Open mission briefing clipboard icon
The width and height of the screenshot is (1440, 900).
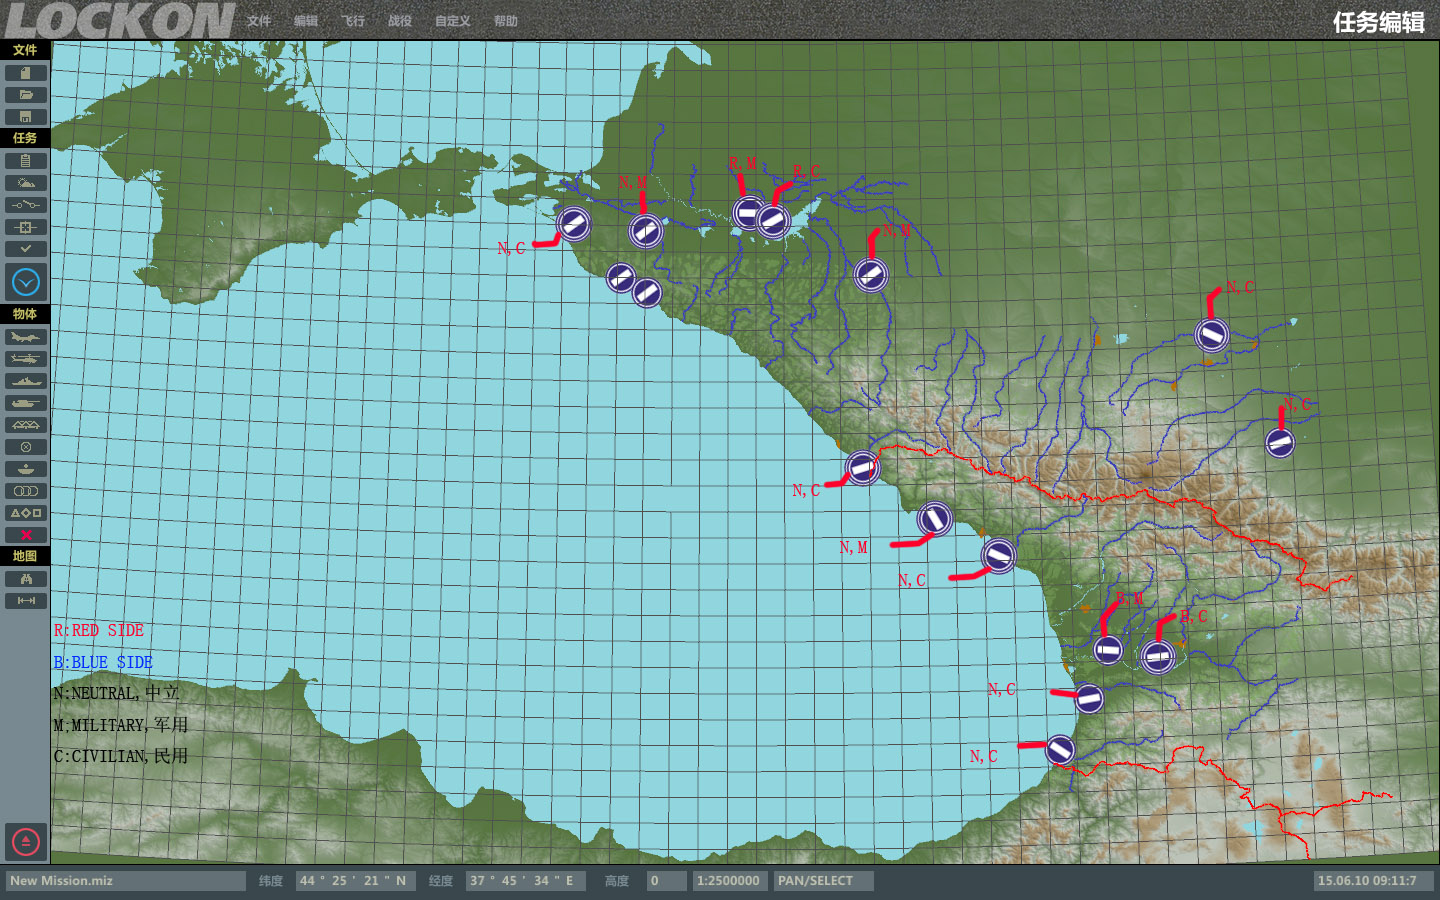25,161
